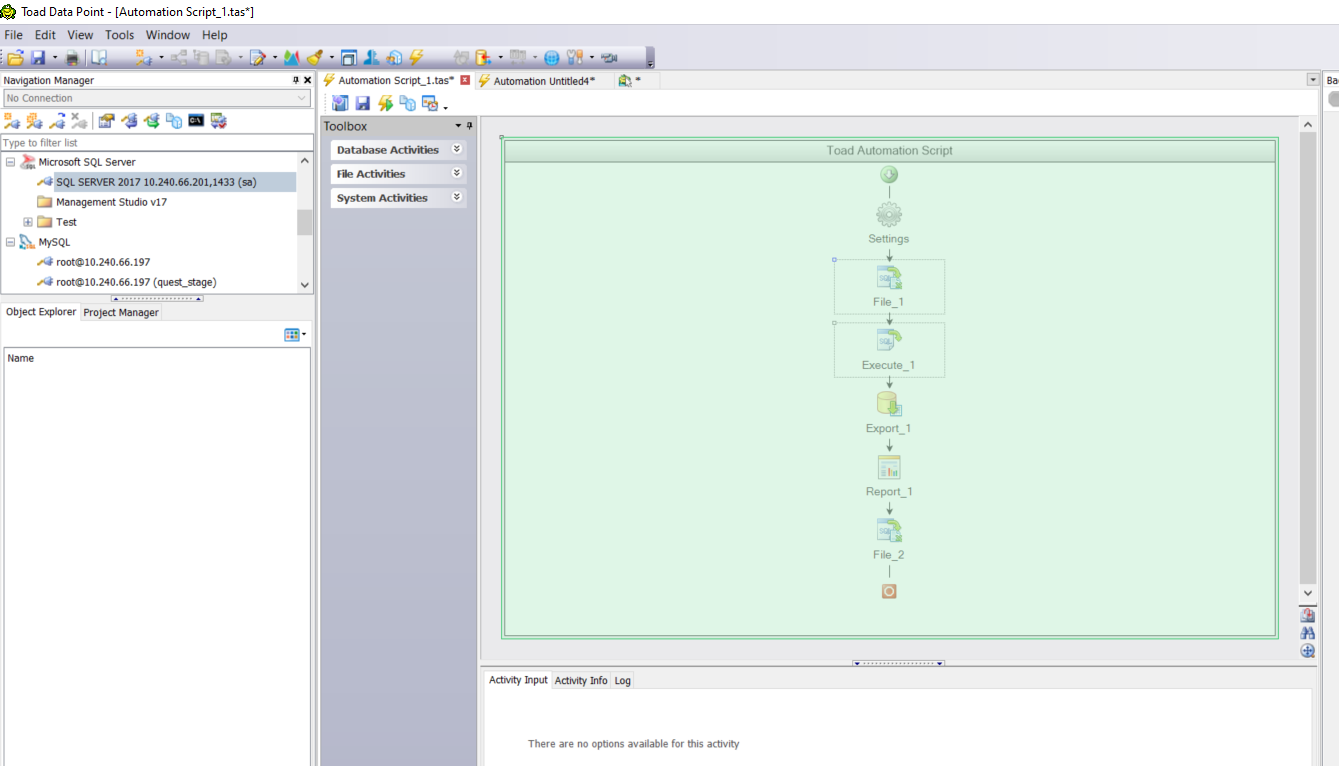1339x766 pixels.
Task: Click the binoculars find icon beside designer
Action: pyautogui.click(x=1307, y=633)
